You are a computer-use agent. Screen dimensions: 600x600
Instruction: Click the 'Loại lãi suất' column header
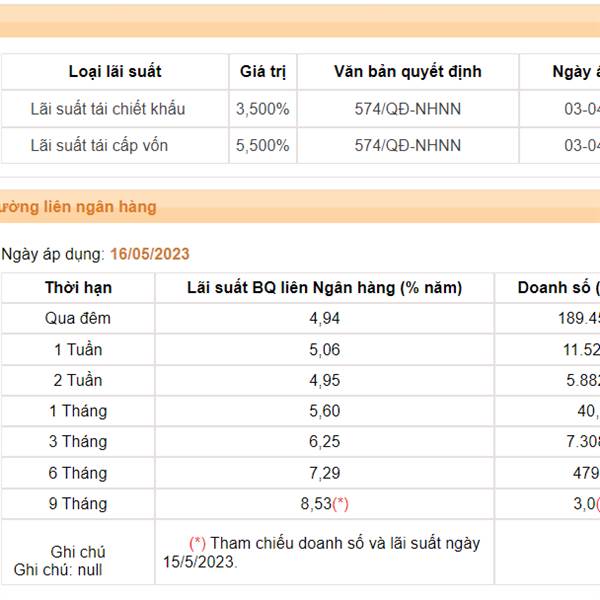click(115, 72)
